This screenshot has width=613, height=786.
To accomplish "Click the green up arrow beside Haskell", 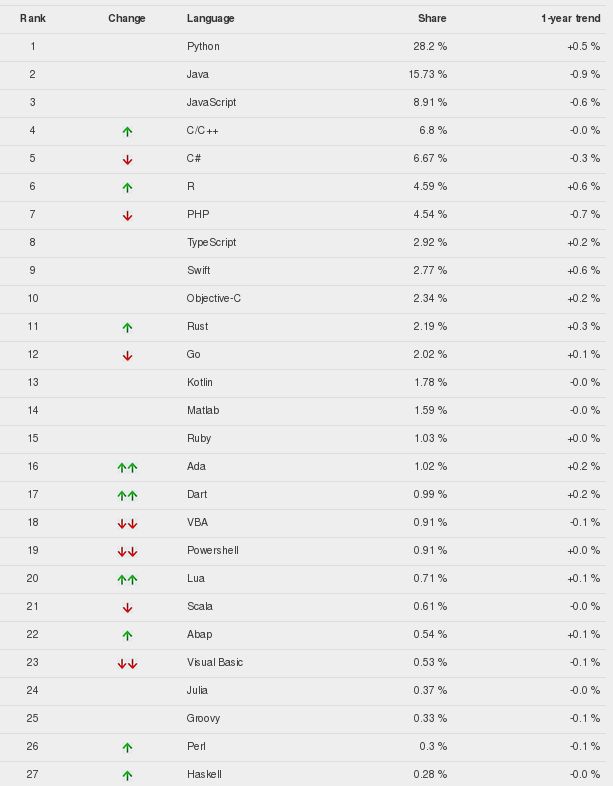I will [127, 775].
